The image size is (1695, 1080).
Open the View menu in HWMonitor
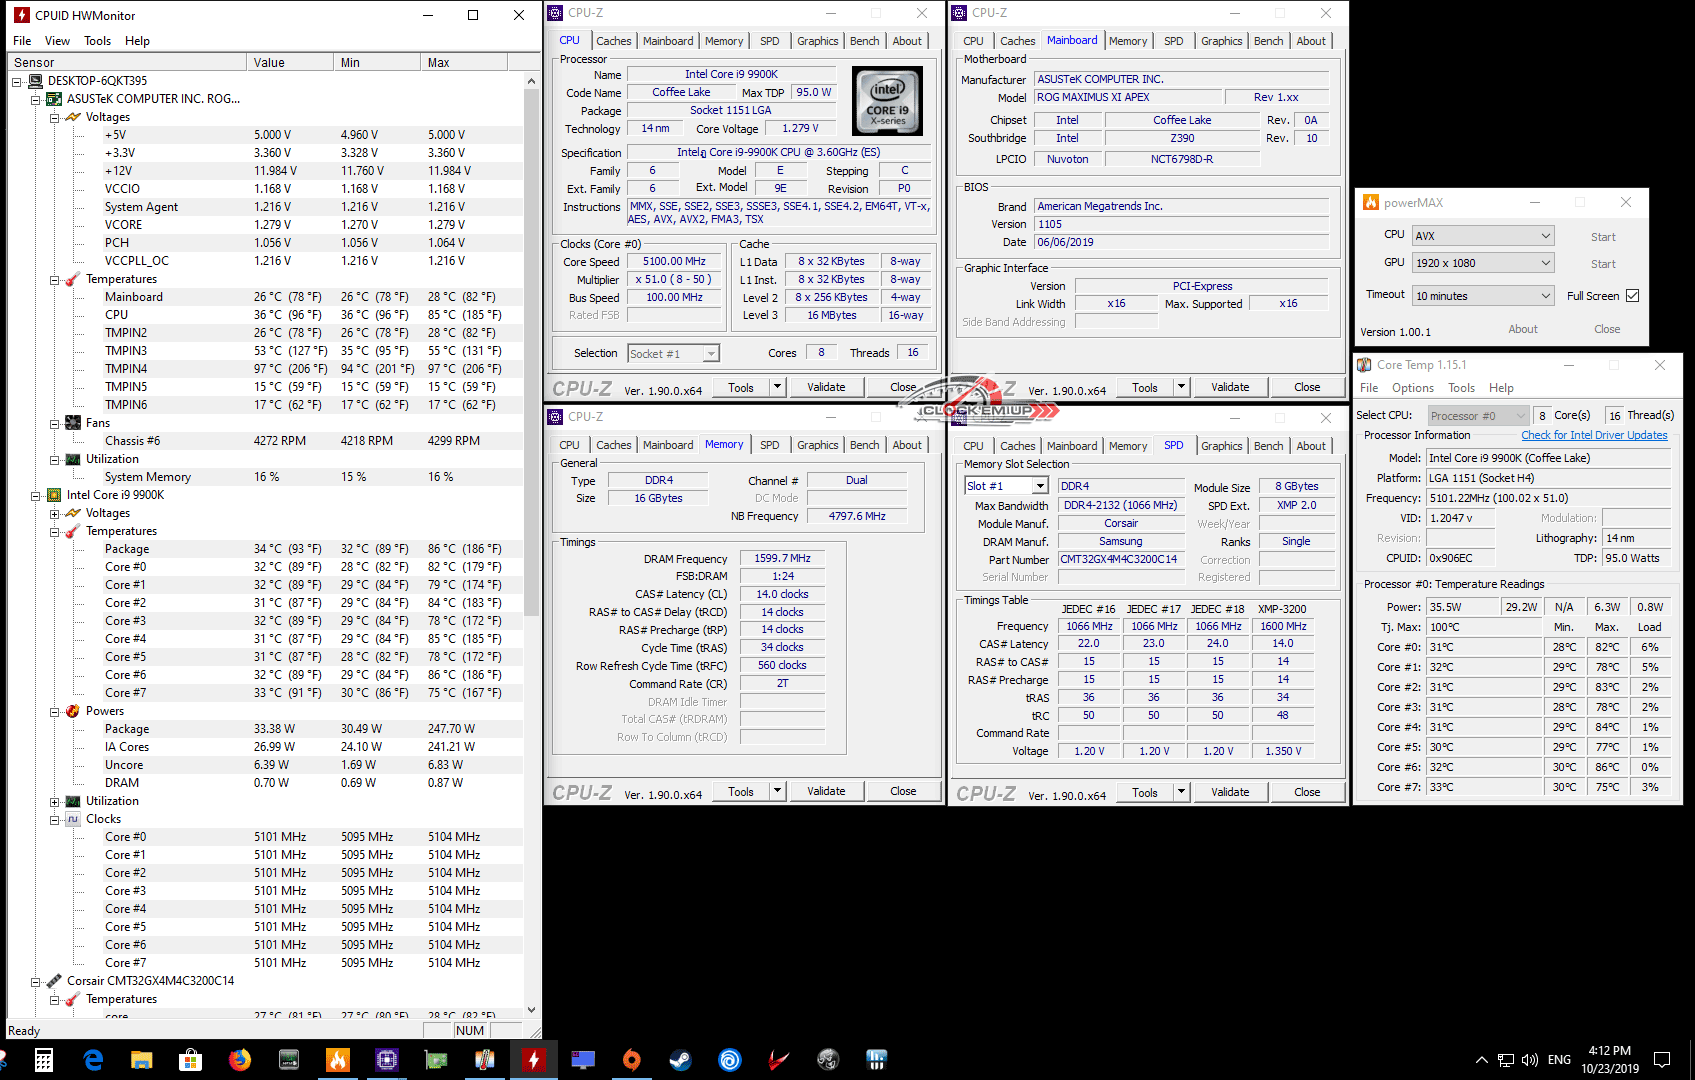click(57, 41)
